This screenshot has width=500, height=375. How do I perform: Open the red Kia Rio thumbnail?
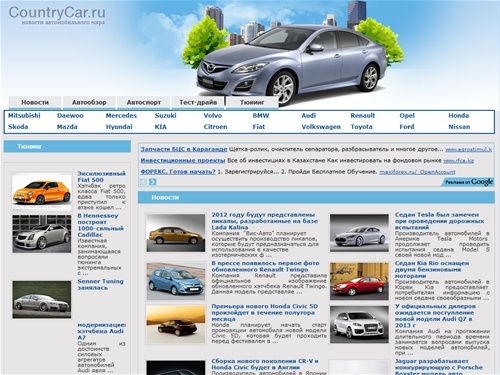point(359,281)
